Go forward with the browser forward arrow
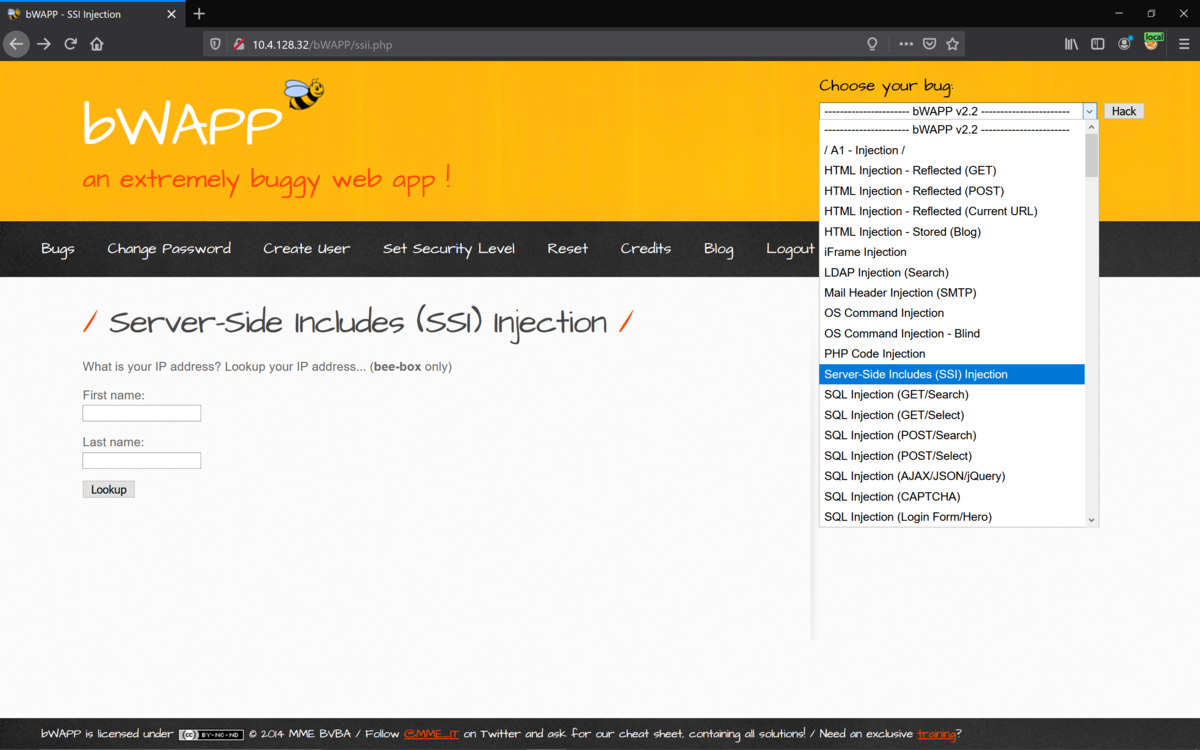Screen dimensions: 1200x750 tap(43, 44)
